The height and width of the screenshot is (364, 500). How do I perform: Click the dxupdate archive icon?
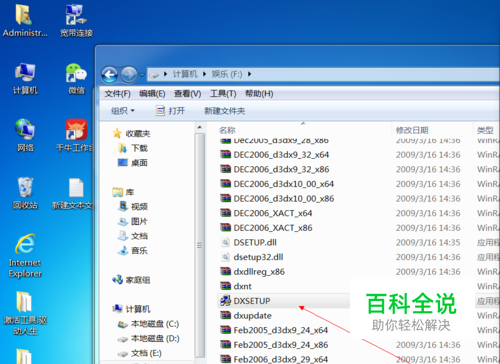coord(226,316)
